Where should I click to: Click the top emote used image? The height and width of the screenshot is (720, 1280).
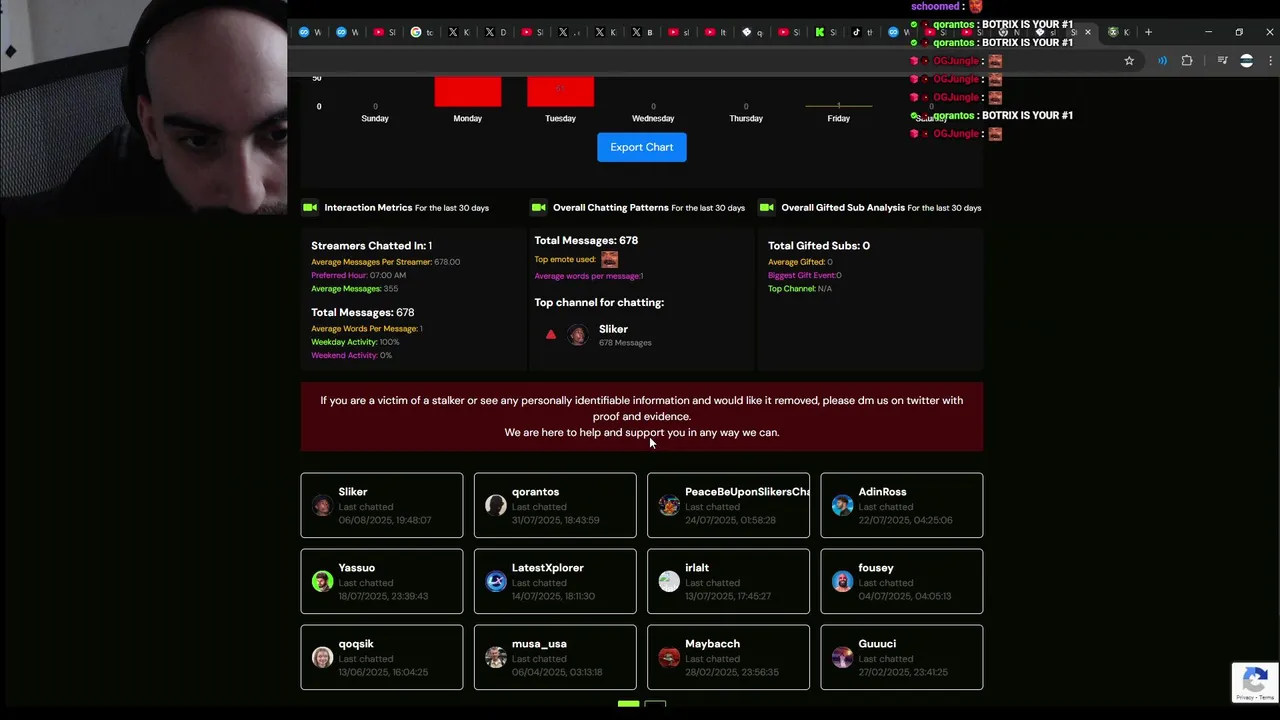609,259
